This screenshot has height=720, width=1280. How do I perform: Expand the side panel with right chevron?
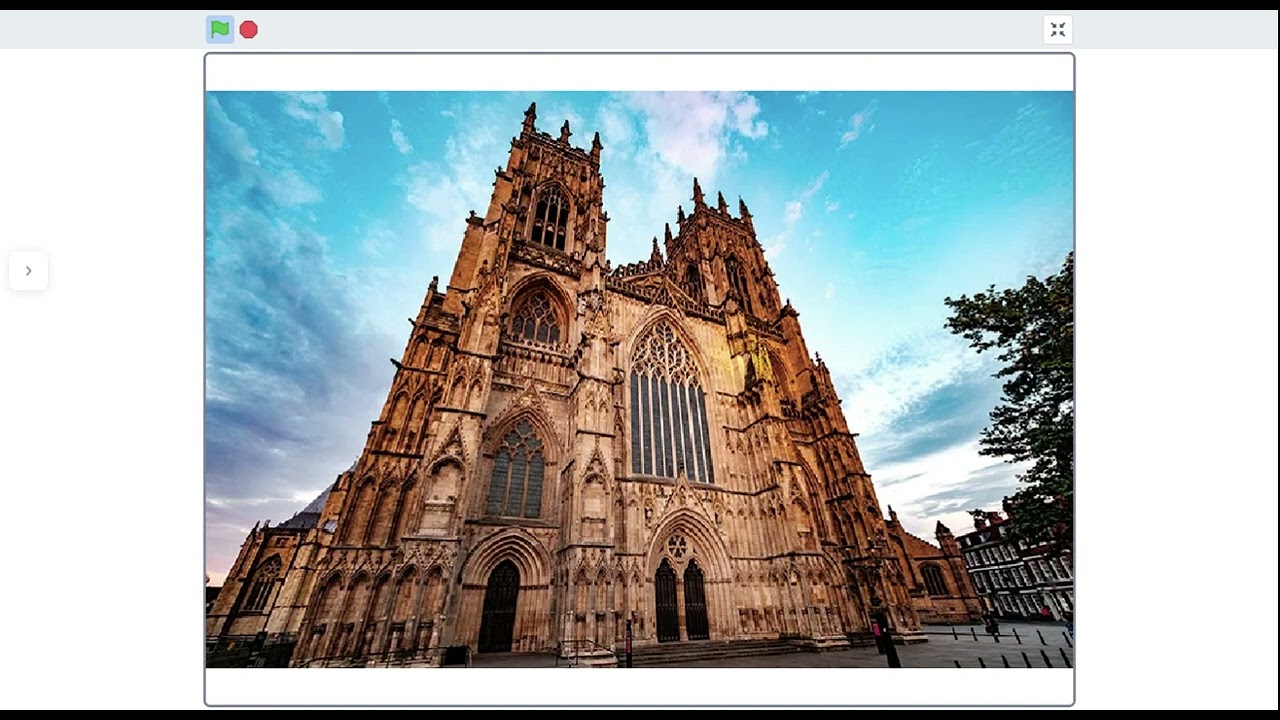click(28, 271)
